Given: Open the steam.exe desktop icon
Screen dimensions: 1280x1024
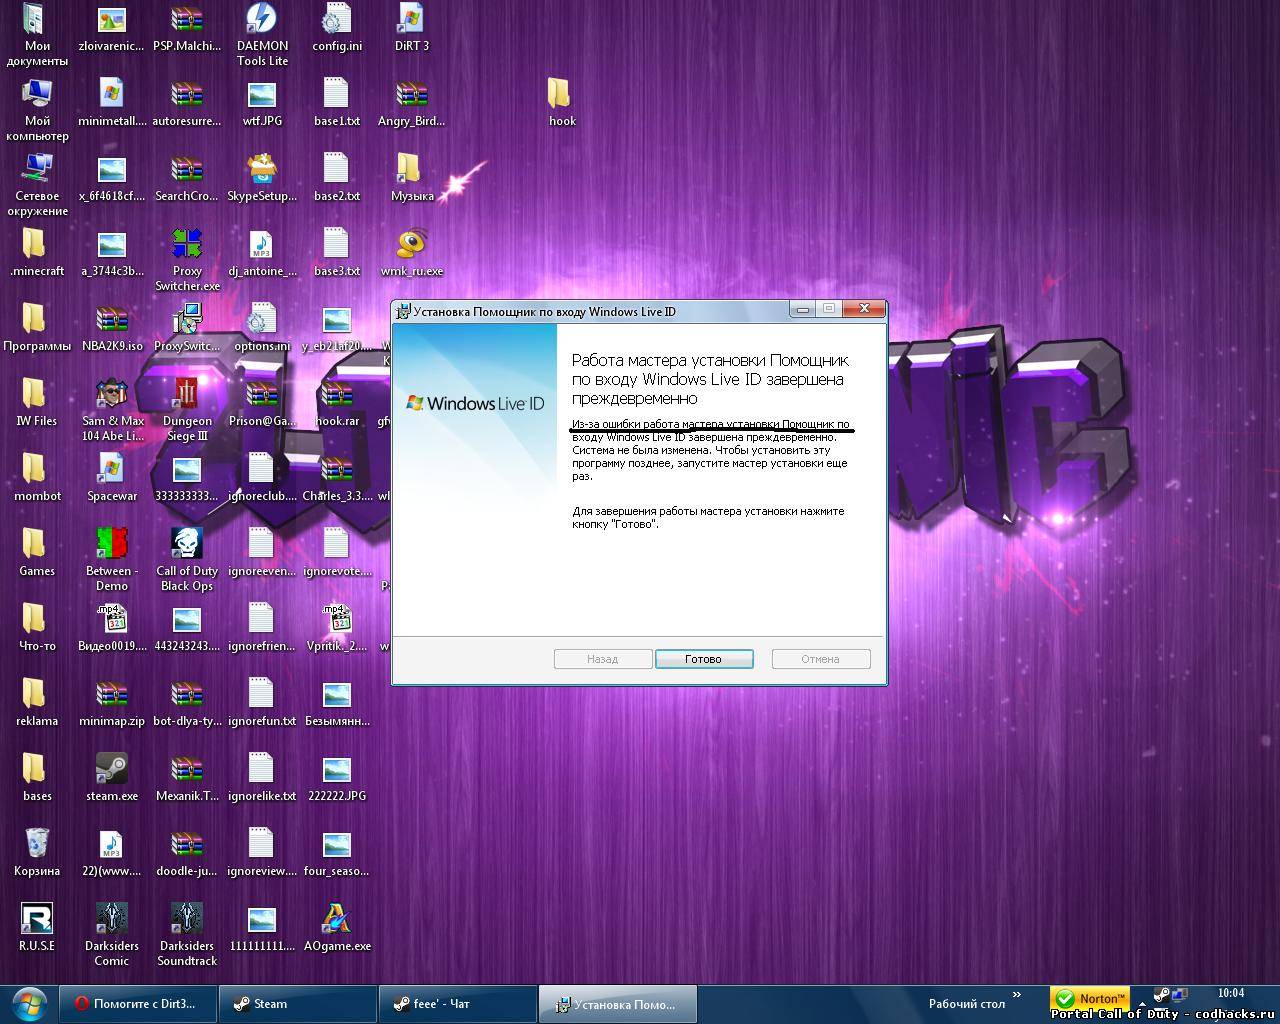Looking at the screenshot, I should [x=111, y=770].
